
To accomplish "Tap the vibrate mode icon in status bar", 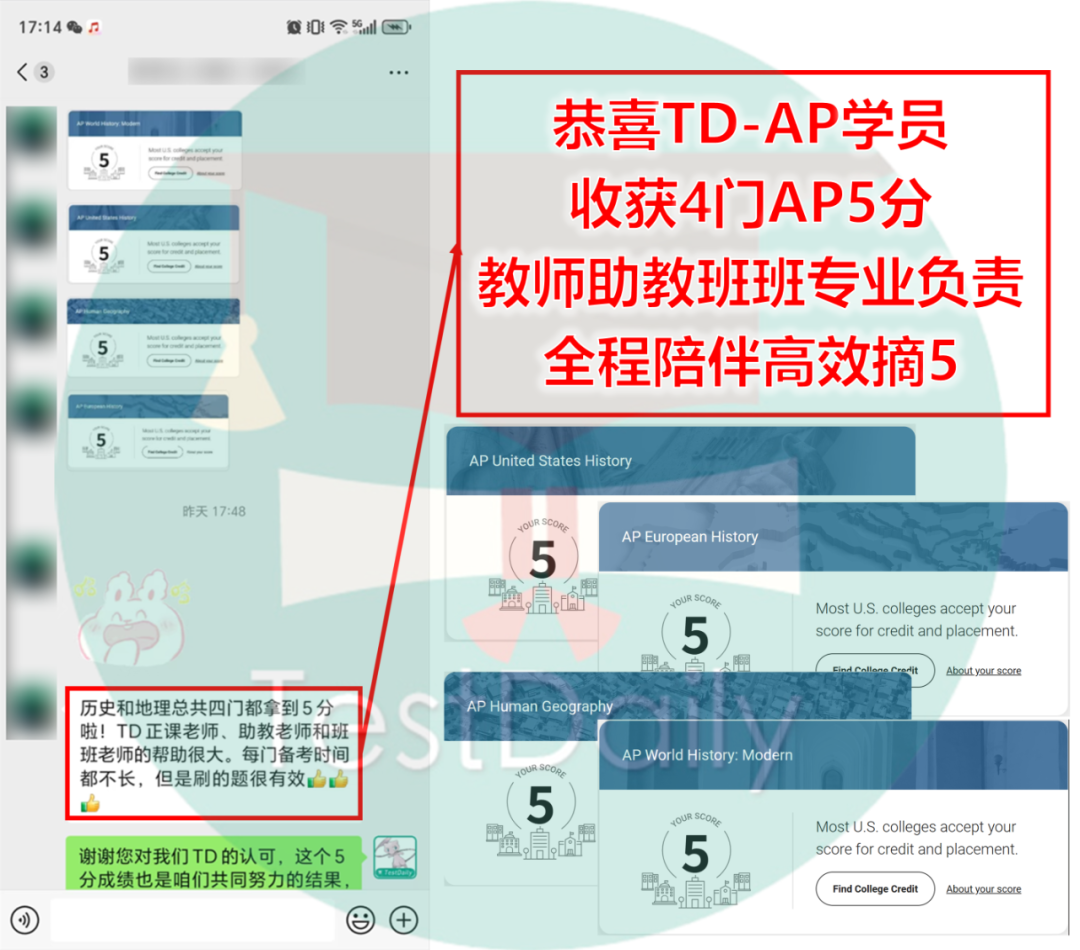I will (315, 27).
